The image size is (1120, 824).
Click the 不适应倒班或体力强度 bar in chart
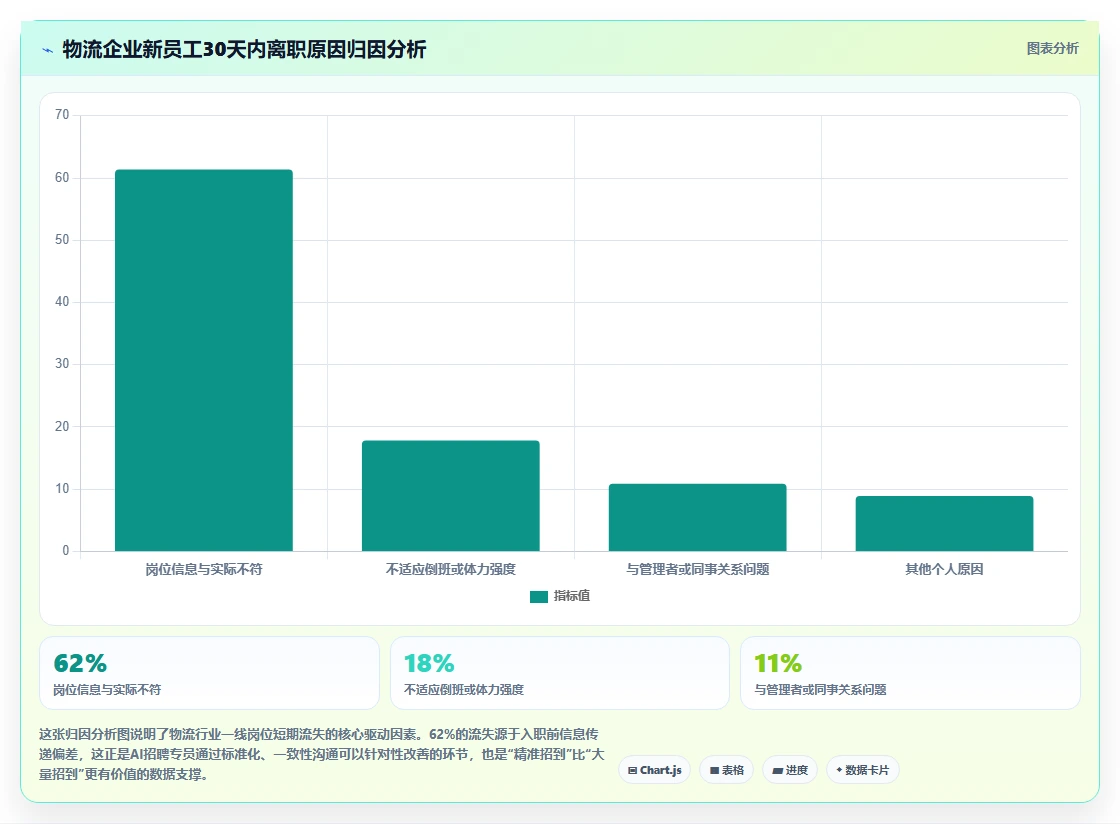coord(451,496)
